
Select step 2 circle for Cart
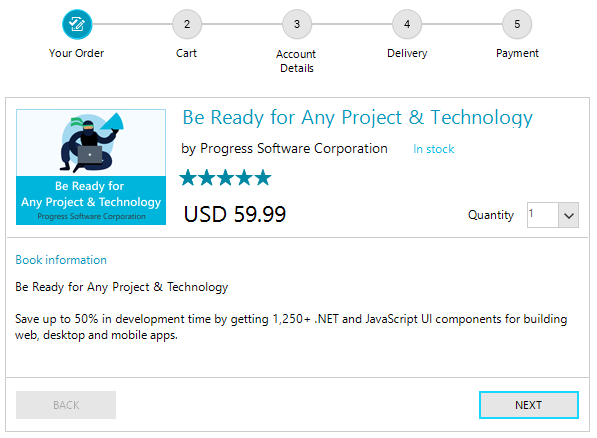(x=187, y=24)
